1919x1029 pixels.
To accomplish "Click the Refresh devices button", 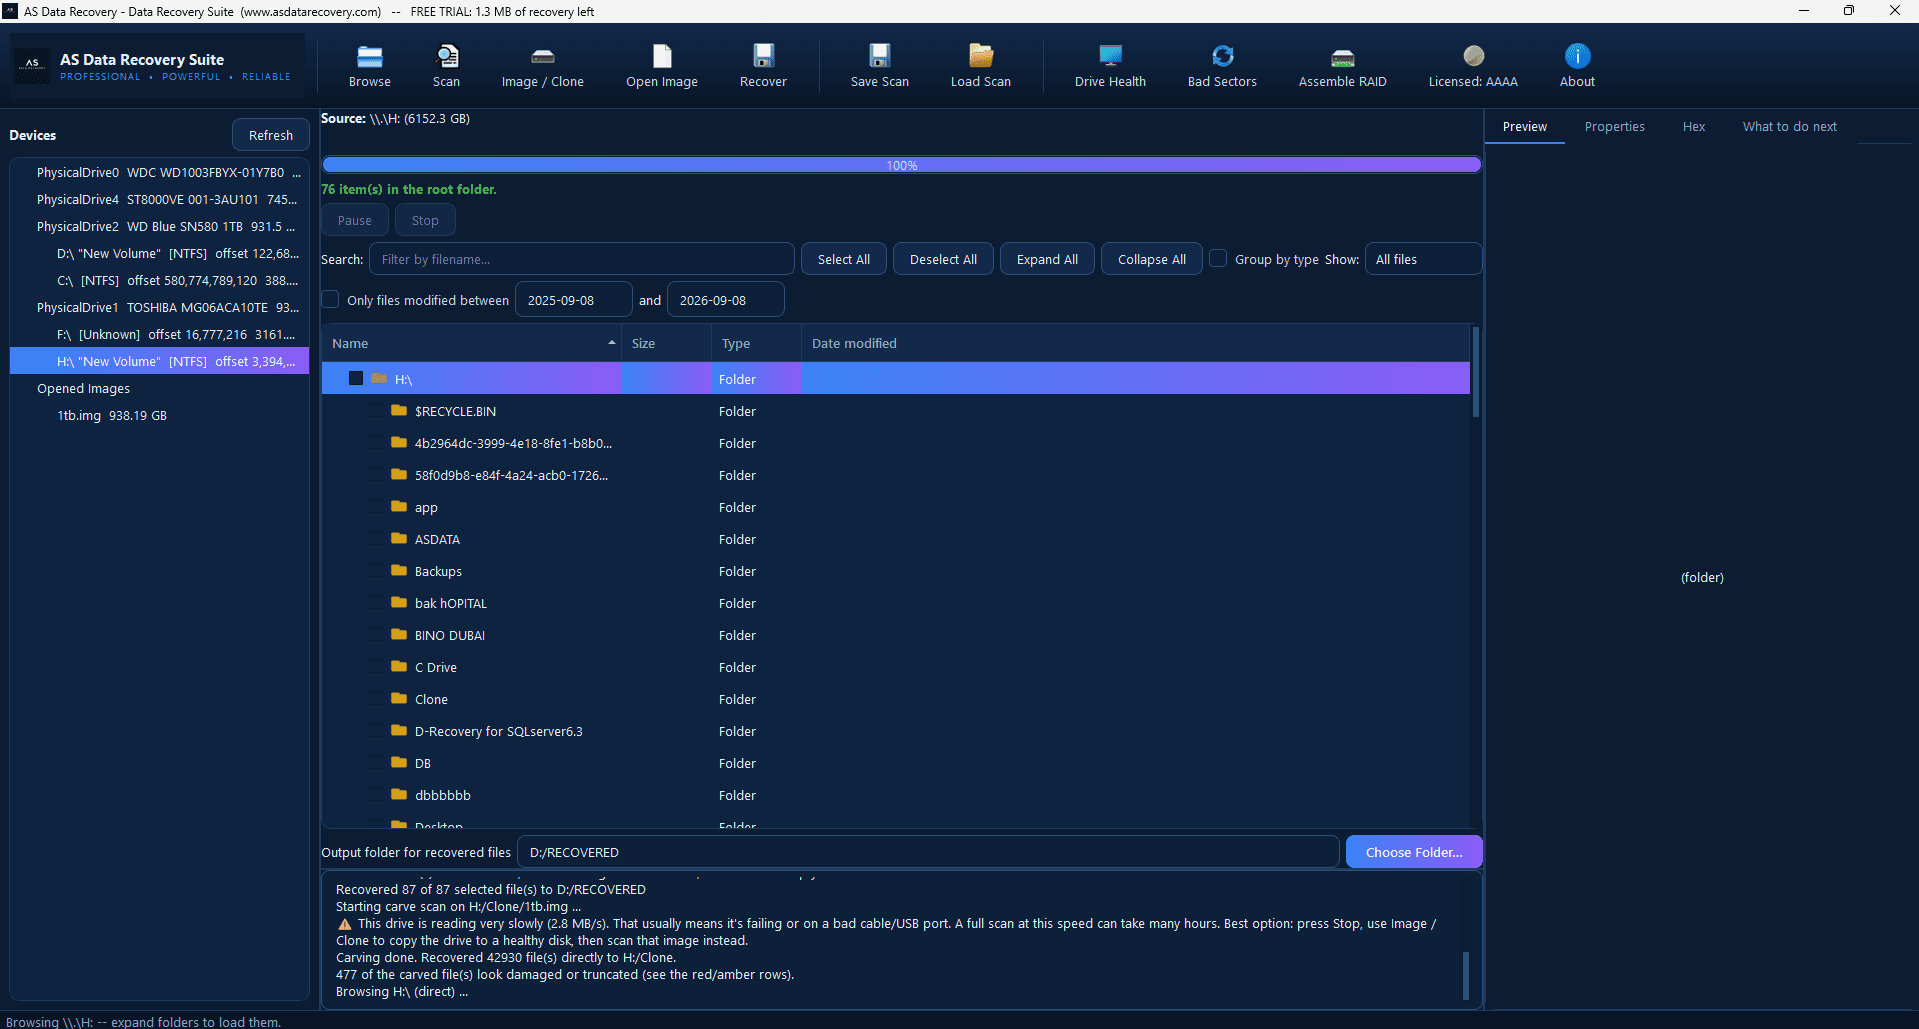I will (271, 135).
